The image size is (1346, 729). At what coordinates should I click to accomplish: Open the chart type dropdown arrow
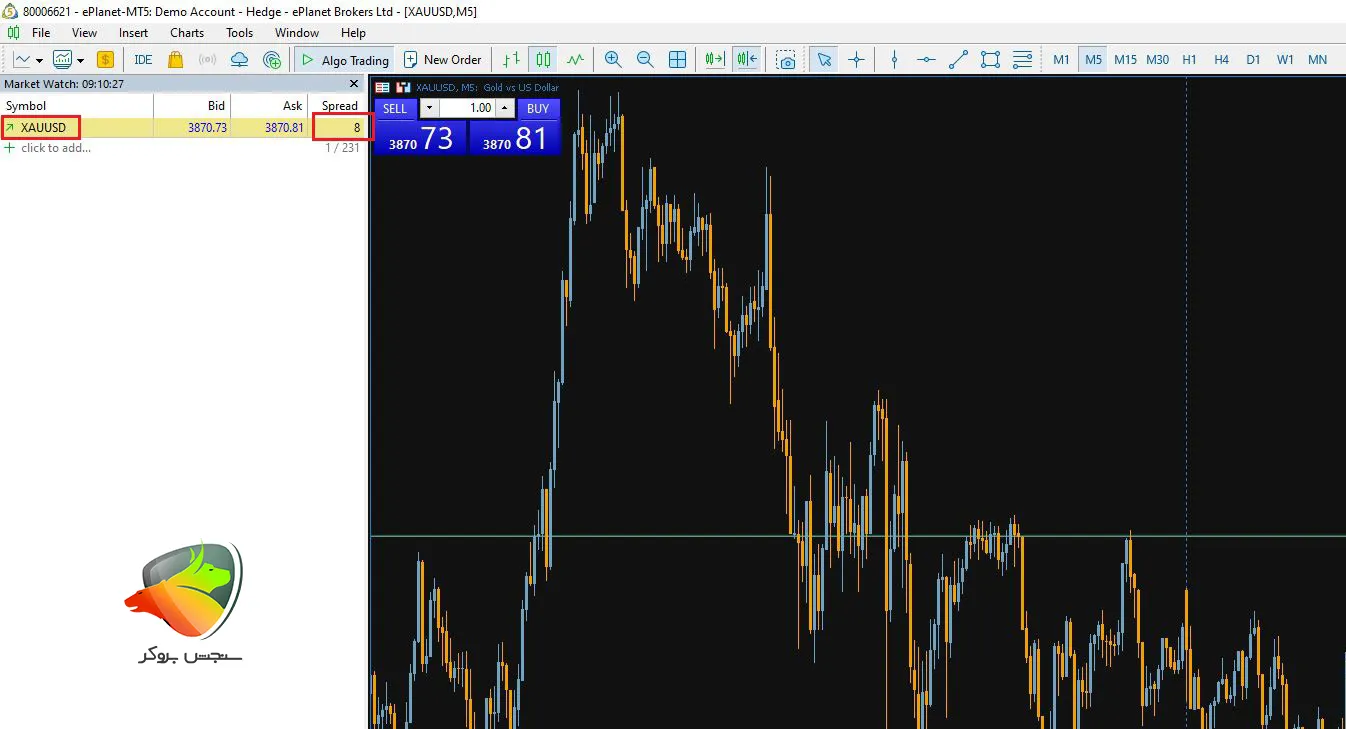pyautogui.click(x=39, y=60)
